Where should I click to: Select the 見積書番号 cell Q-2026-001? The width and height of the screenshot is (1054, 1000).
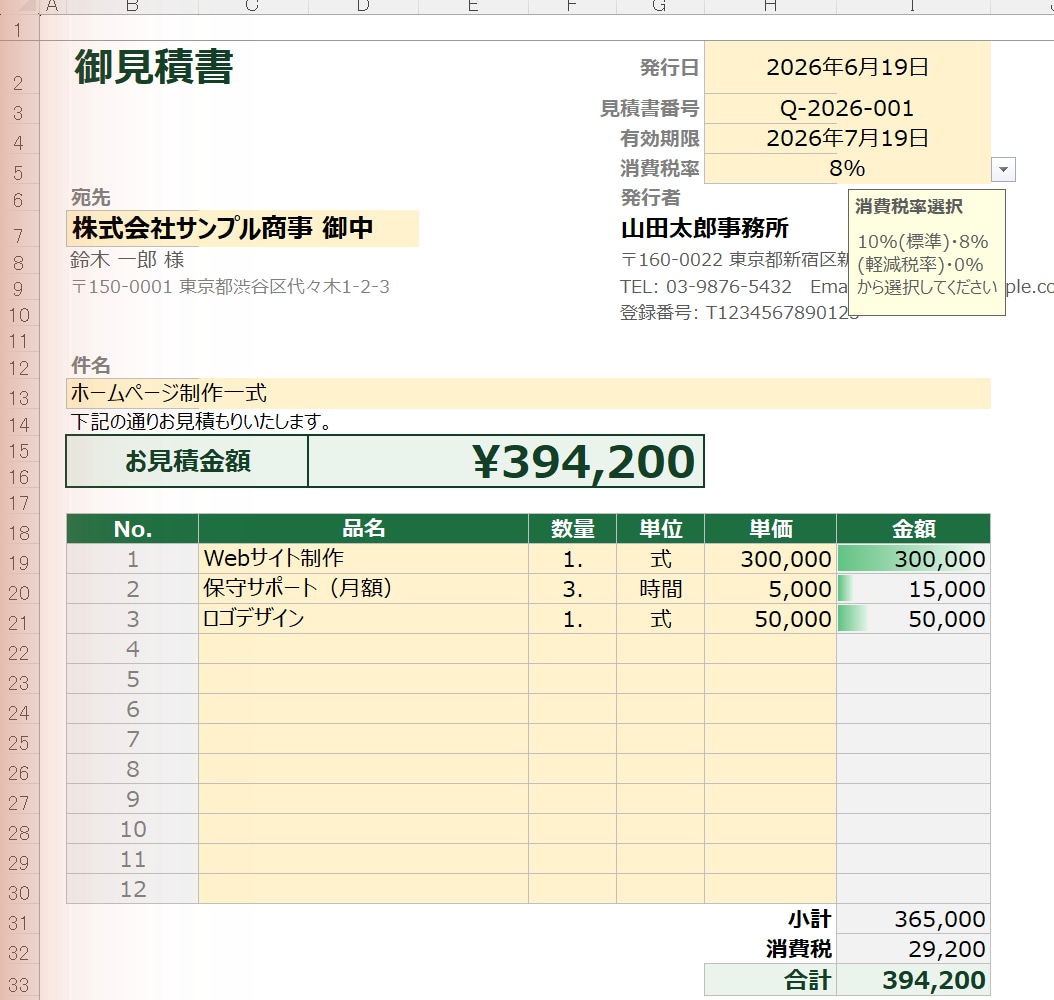coord(847,108)
